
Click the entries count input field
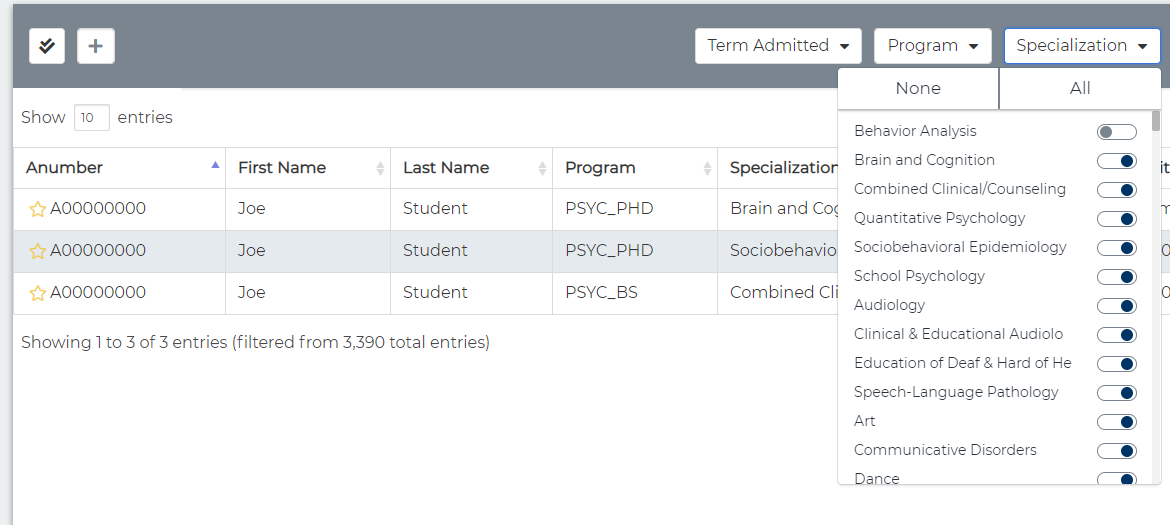click(x=91, y=118)
